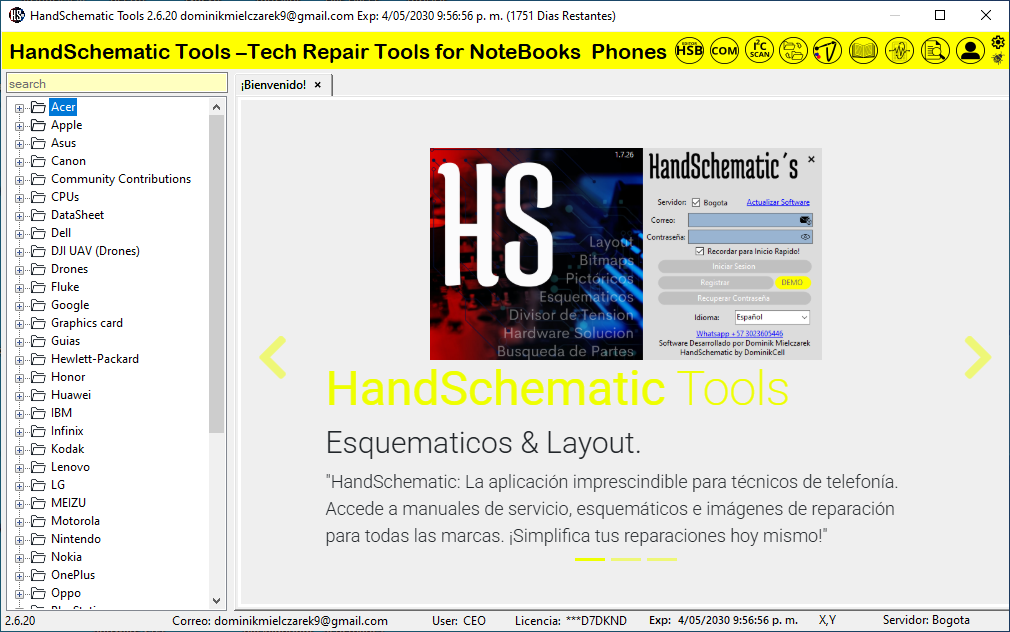Viewport: 1010px width, 632px height.
Task: Open the settings gear icon
Action: [998, 43]
